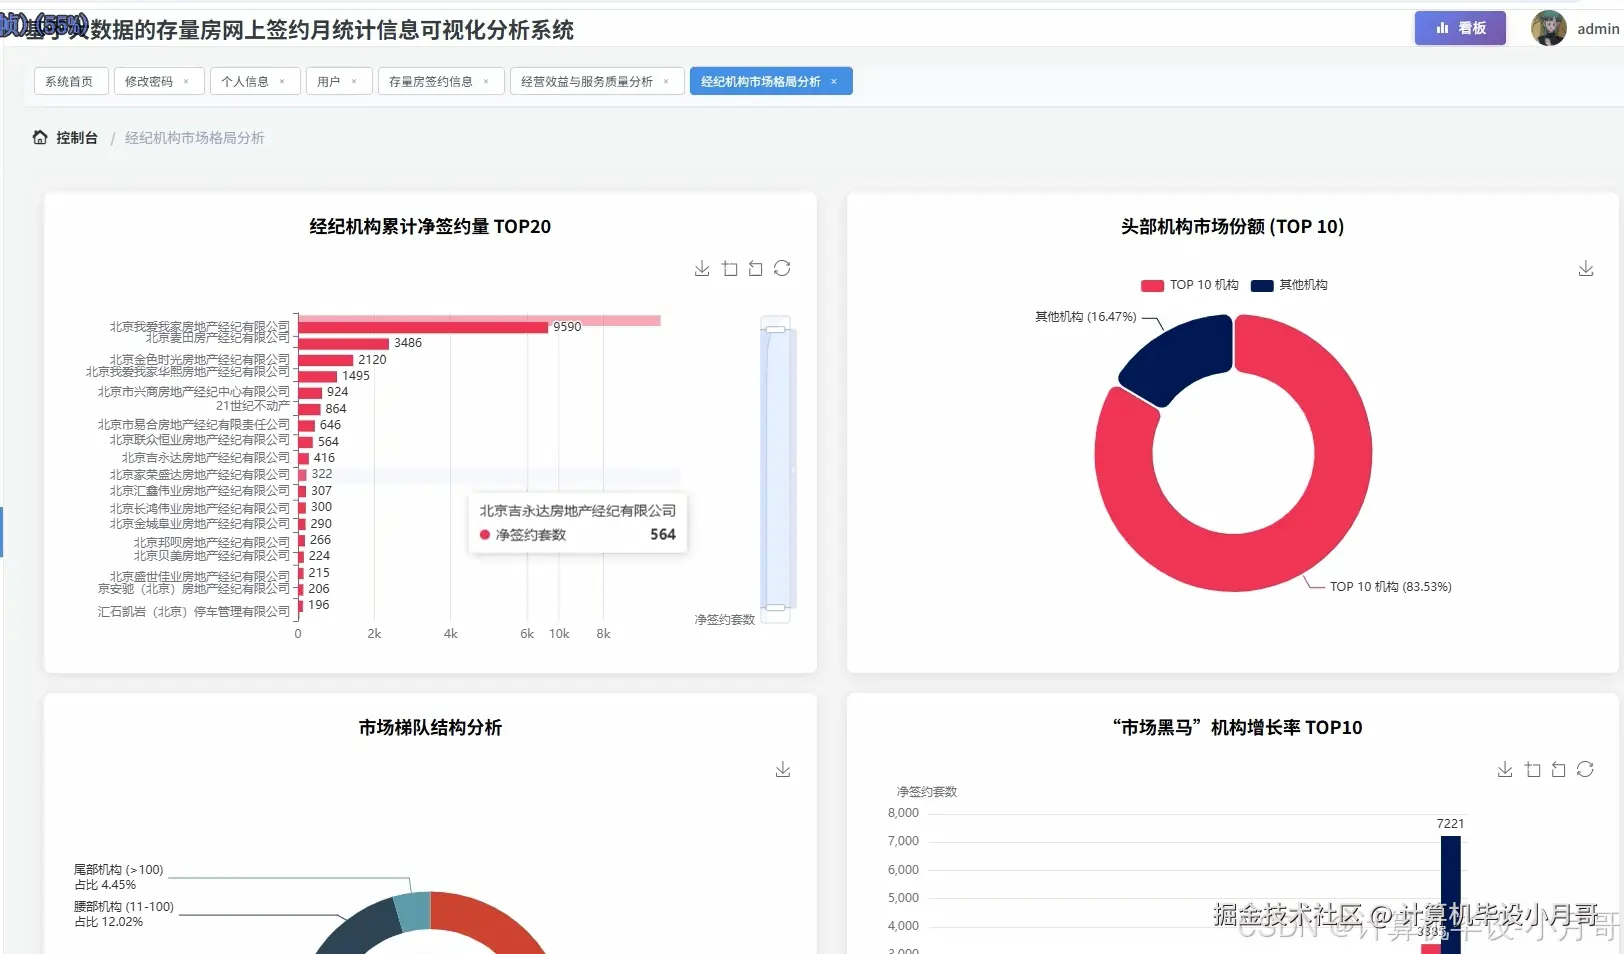Image resolution: width=1624 pixels, height=954 pixels.
Task: Close the 存量房签约信息 tab
Action: coord(485,81)
